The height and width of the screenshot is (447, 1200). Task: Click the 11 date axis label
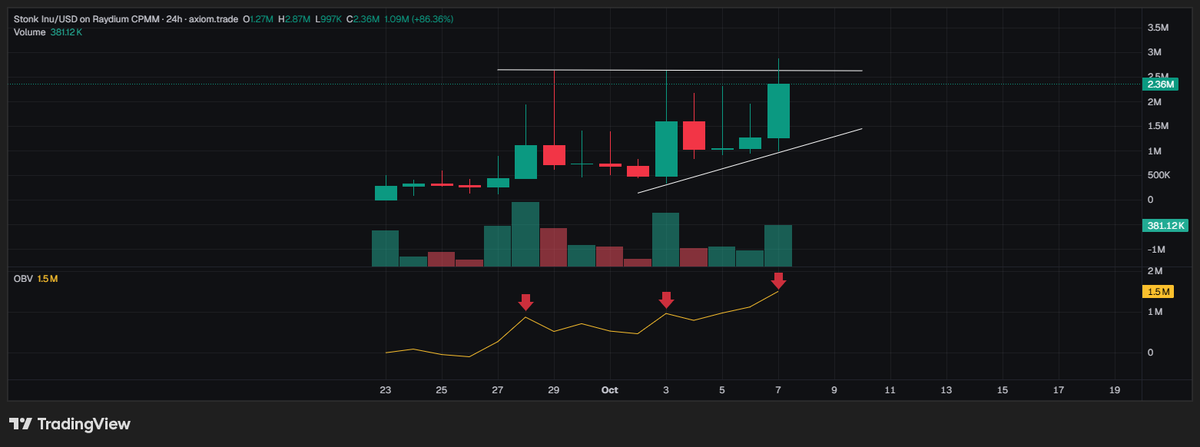890,389
